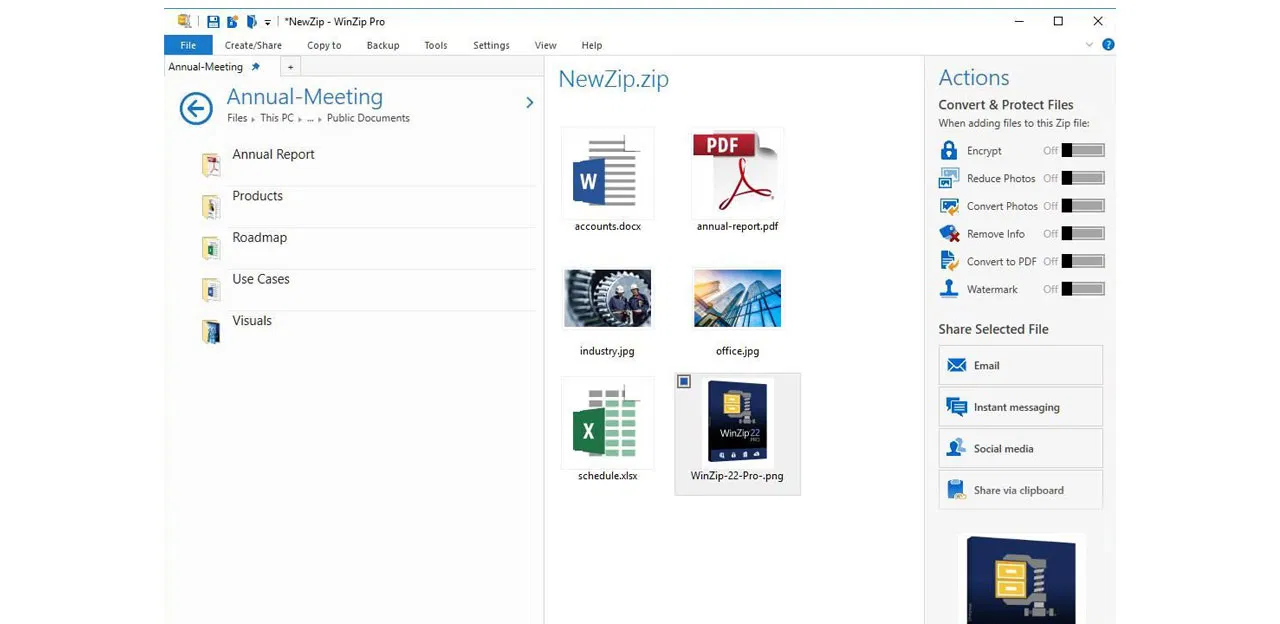Click the Convert to PDF icon
The image size is (1280, 624).
949,261
